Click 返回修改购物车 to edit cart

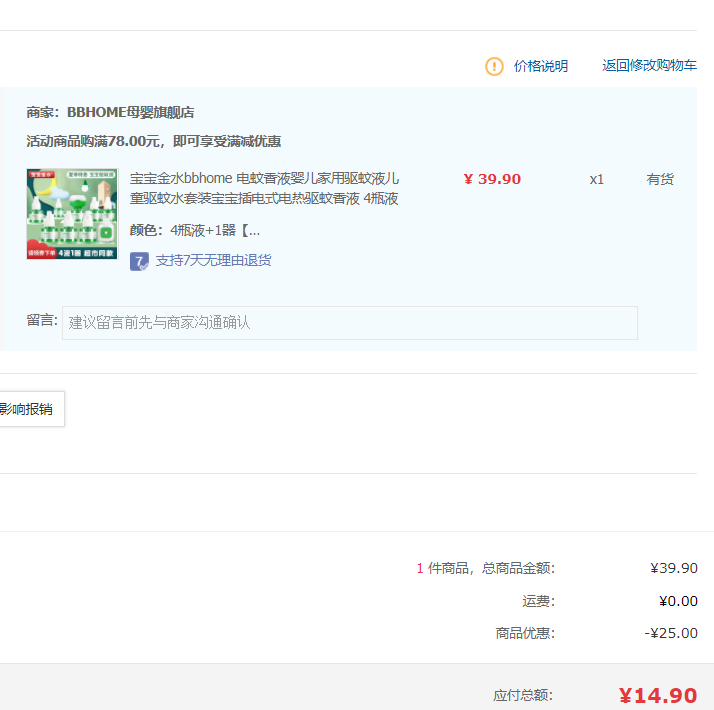click(649, 66)
